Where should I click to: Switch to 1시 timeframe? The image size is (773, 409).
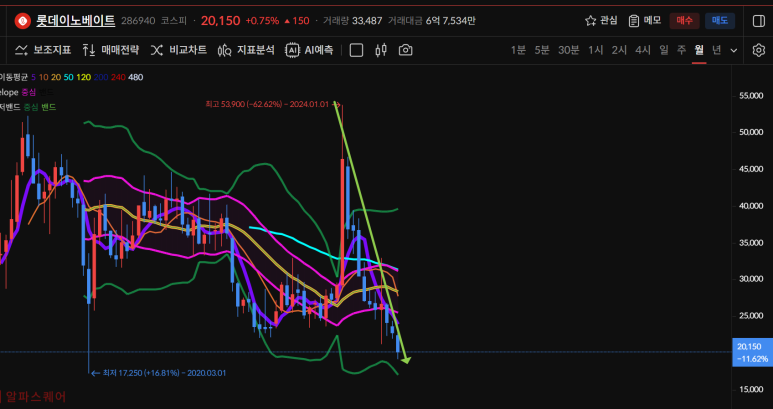coord(596,50)
